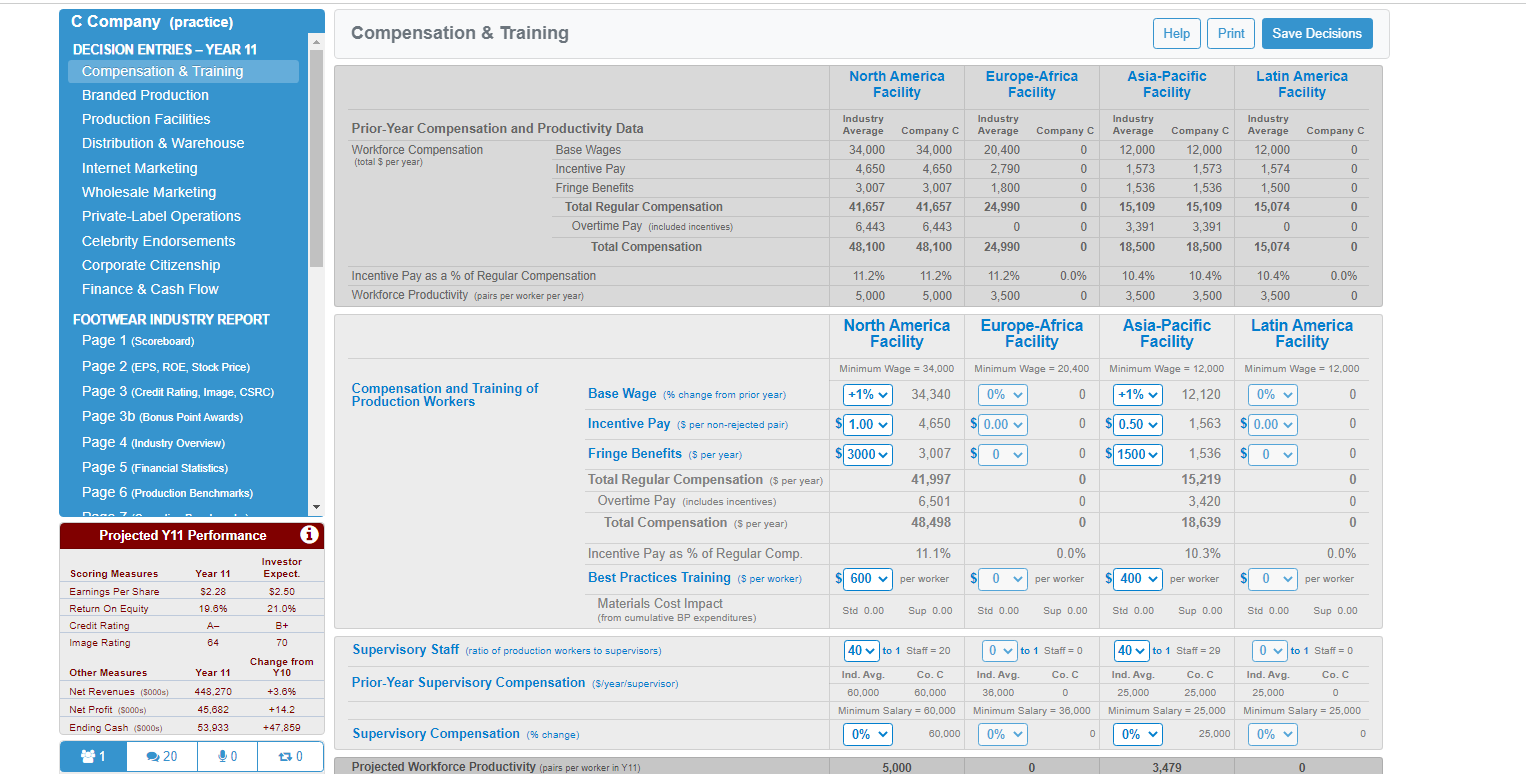Open Distribution & Warehouse entry
The width and height of the screenshot is (1526, 774).
[x=163, y=143]
